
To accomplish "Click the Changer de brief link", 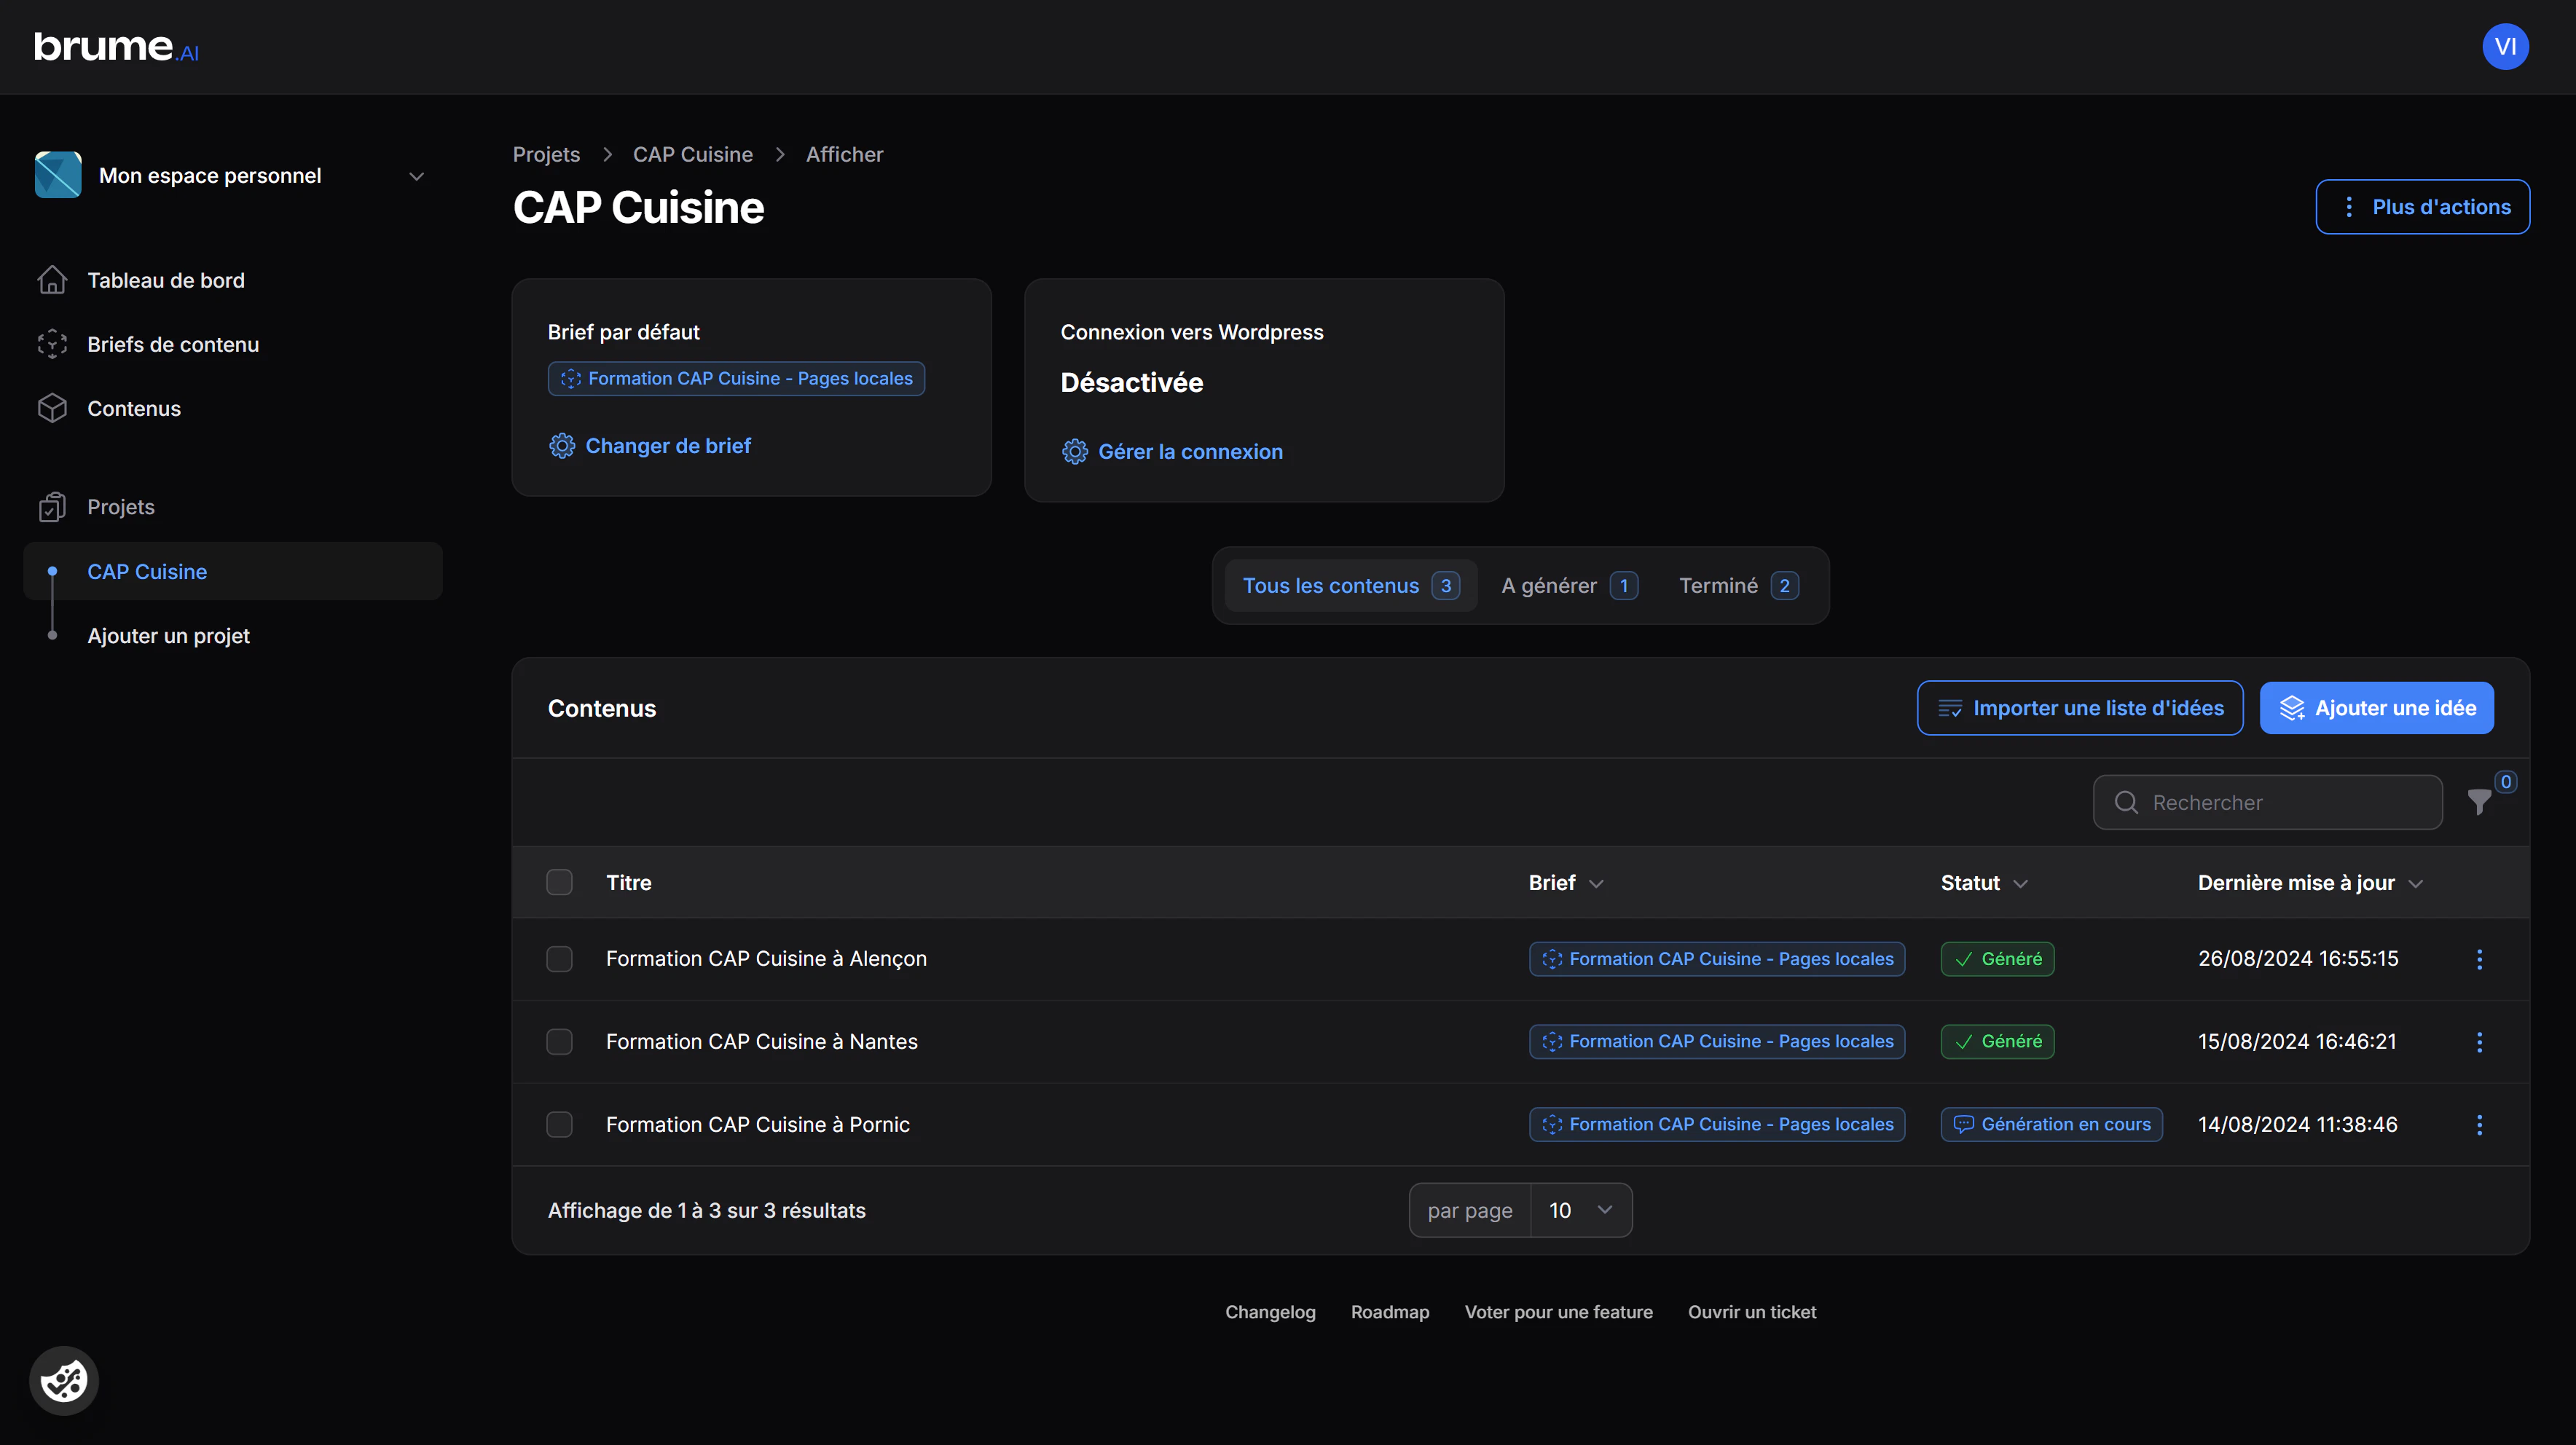I will point(668,445).
